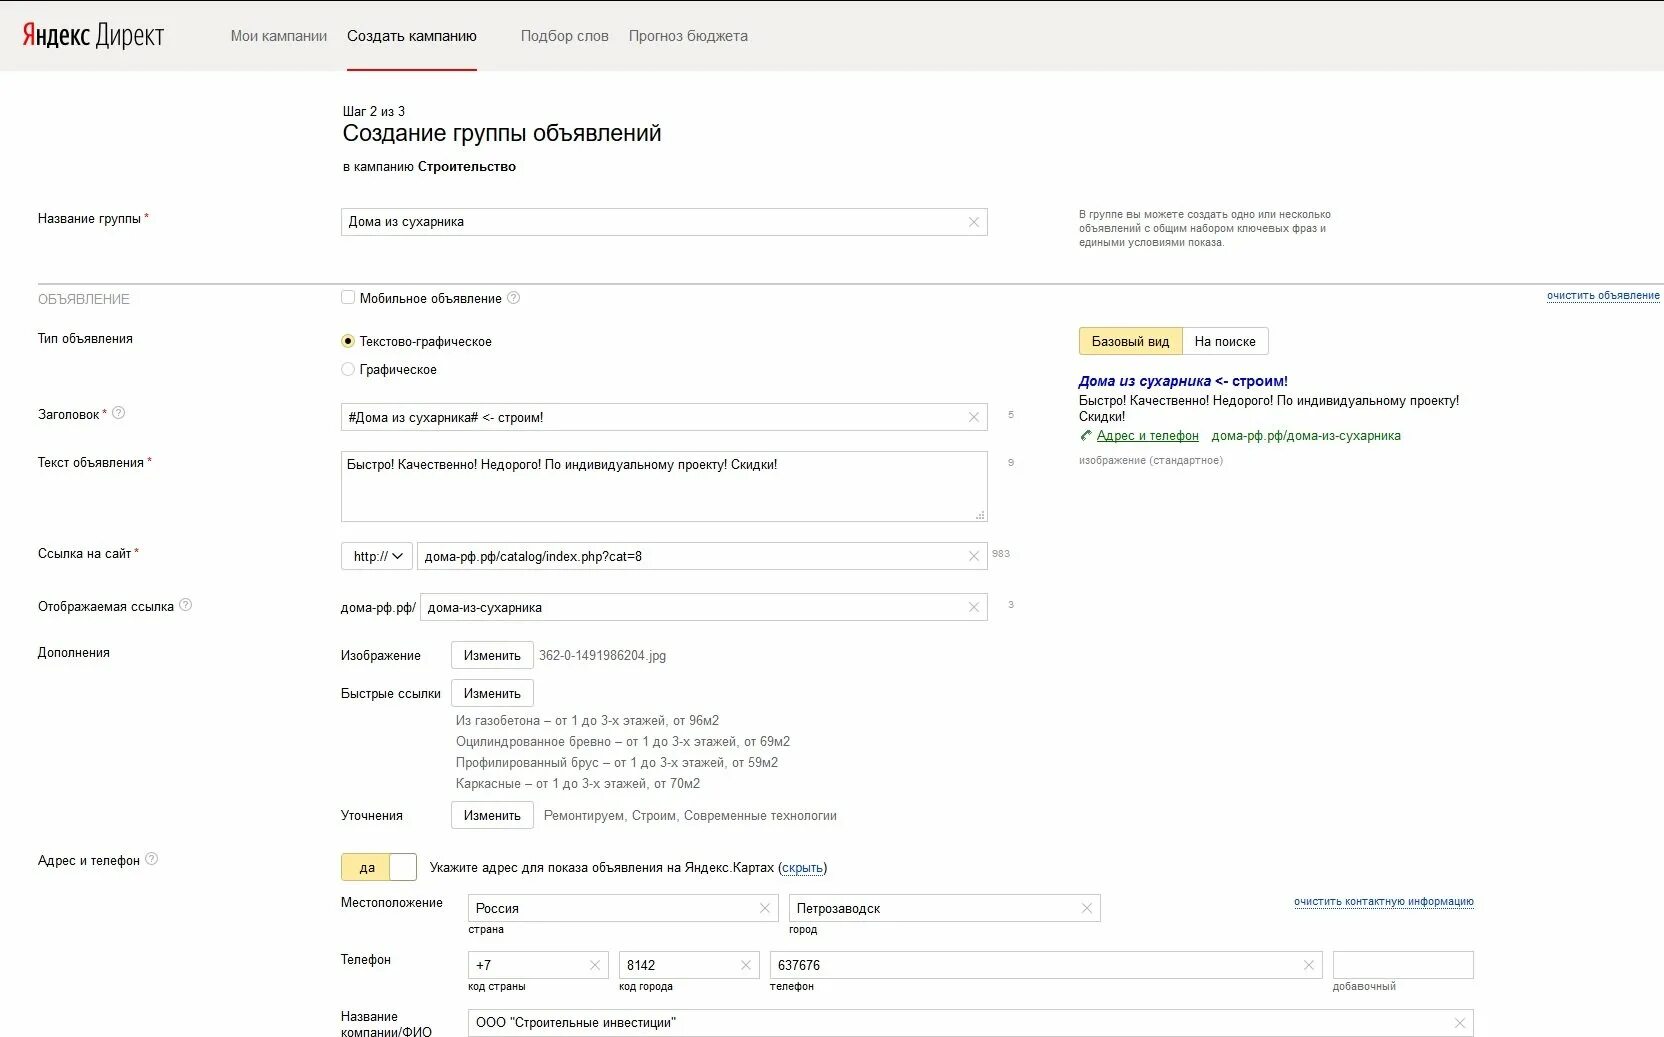This screenshot has height=1037, width=1664.
Task: Click help icon next to Мобильное объявление
Action: tap(514, 298)
